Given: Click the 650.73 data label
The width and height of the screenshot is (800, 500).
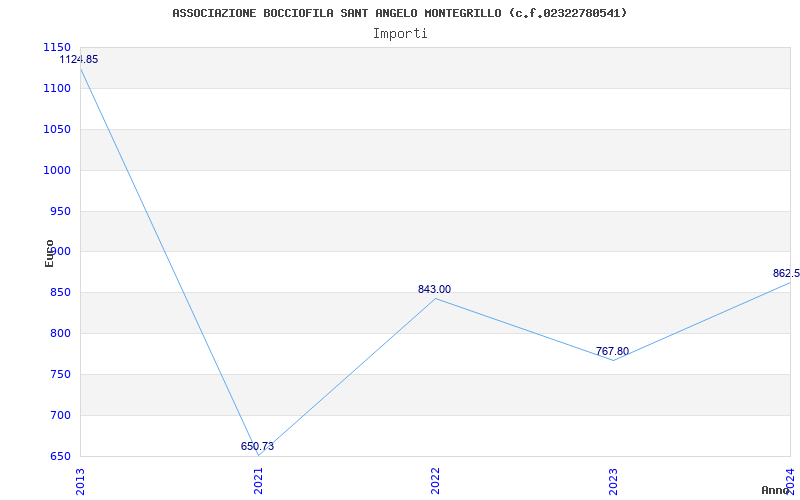Looking at the screenshot, I should pos(257,446).
